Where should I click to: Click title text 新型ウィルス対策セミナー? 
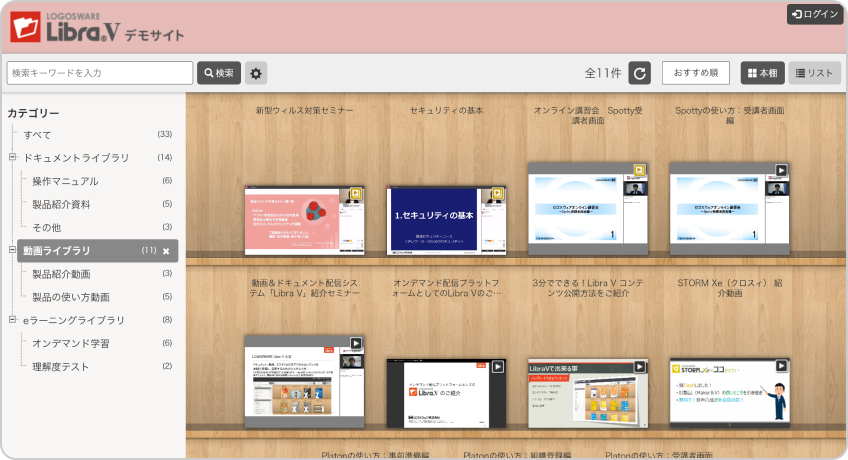[304, 110]
